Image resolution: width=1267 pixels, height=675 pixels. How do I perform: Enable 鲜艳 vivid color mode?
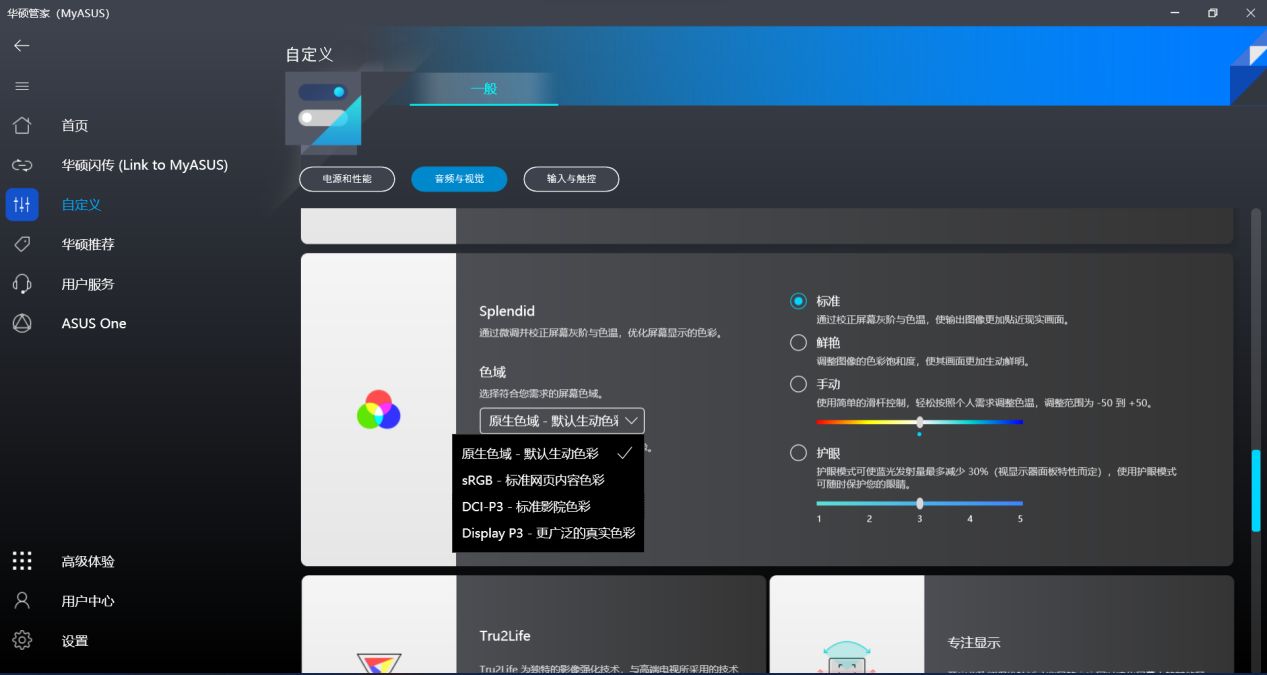(x=797, y=342)
